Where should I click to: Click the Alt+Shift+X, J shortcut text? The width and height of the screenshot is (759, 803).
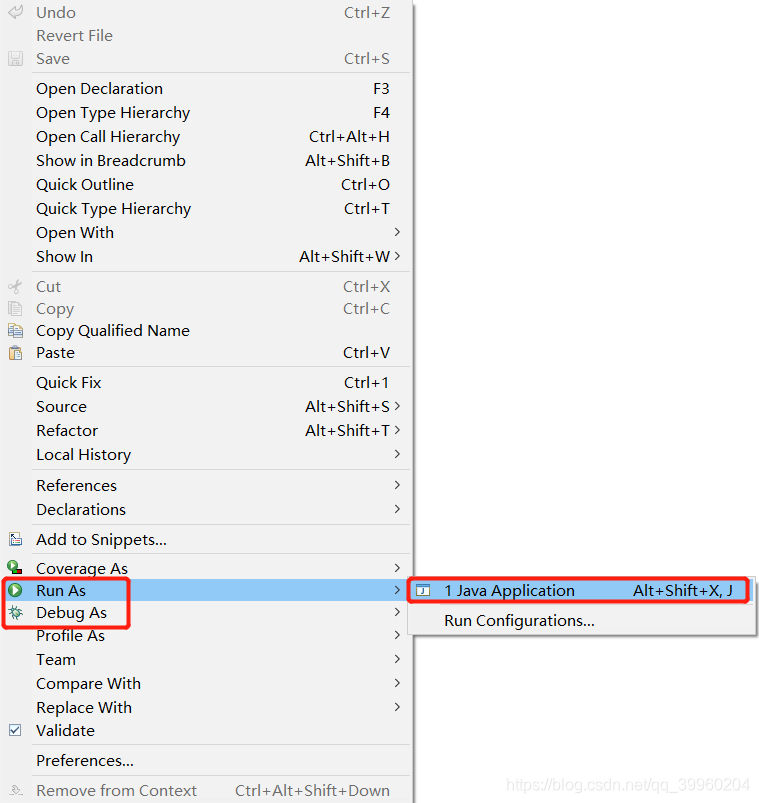[x=683, y=590]
